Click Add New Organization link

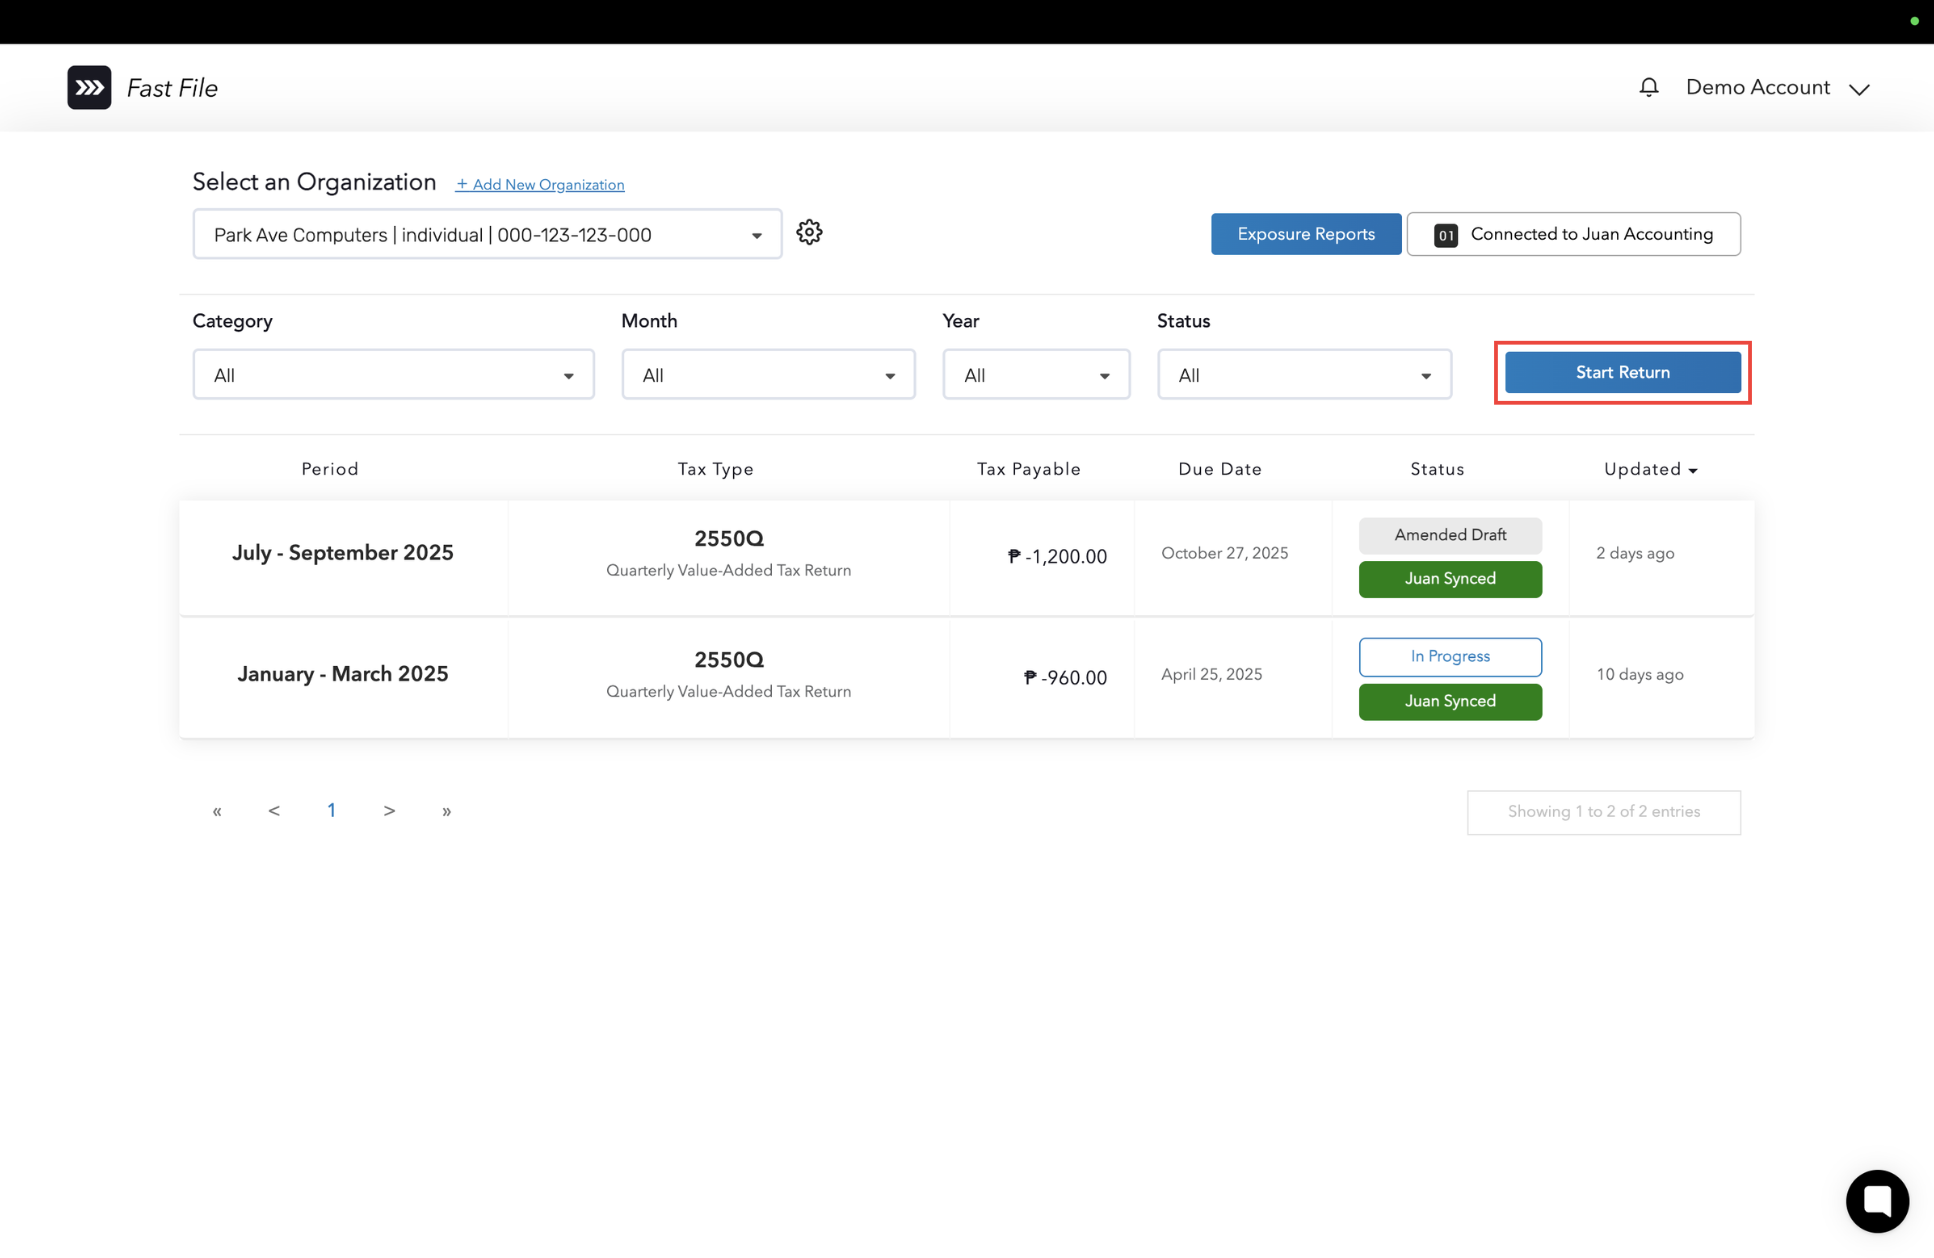point(540,185)
